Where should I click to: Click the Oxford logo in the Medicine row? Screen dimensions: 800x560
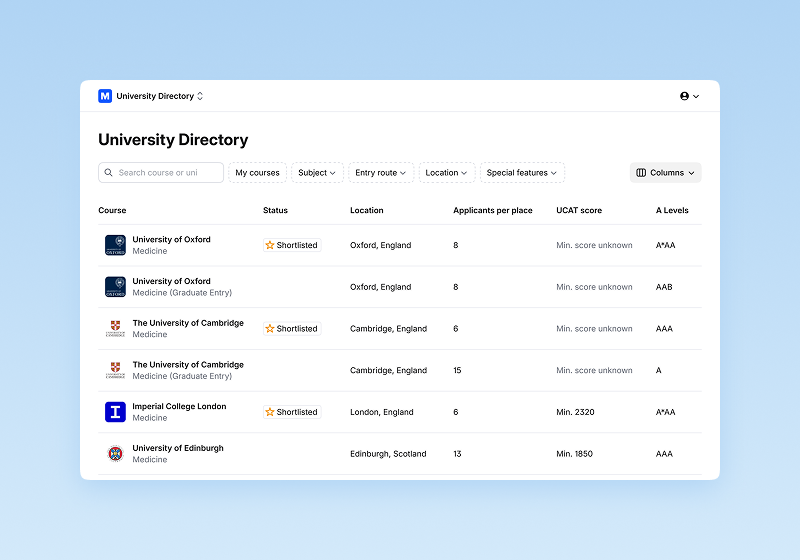pyautogui.click(x=115, y=245)
